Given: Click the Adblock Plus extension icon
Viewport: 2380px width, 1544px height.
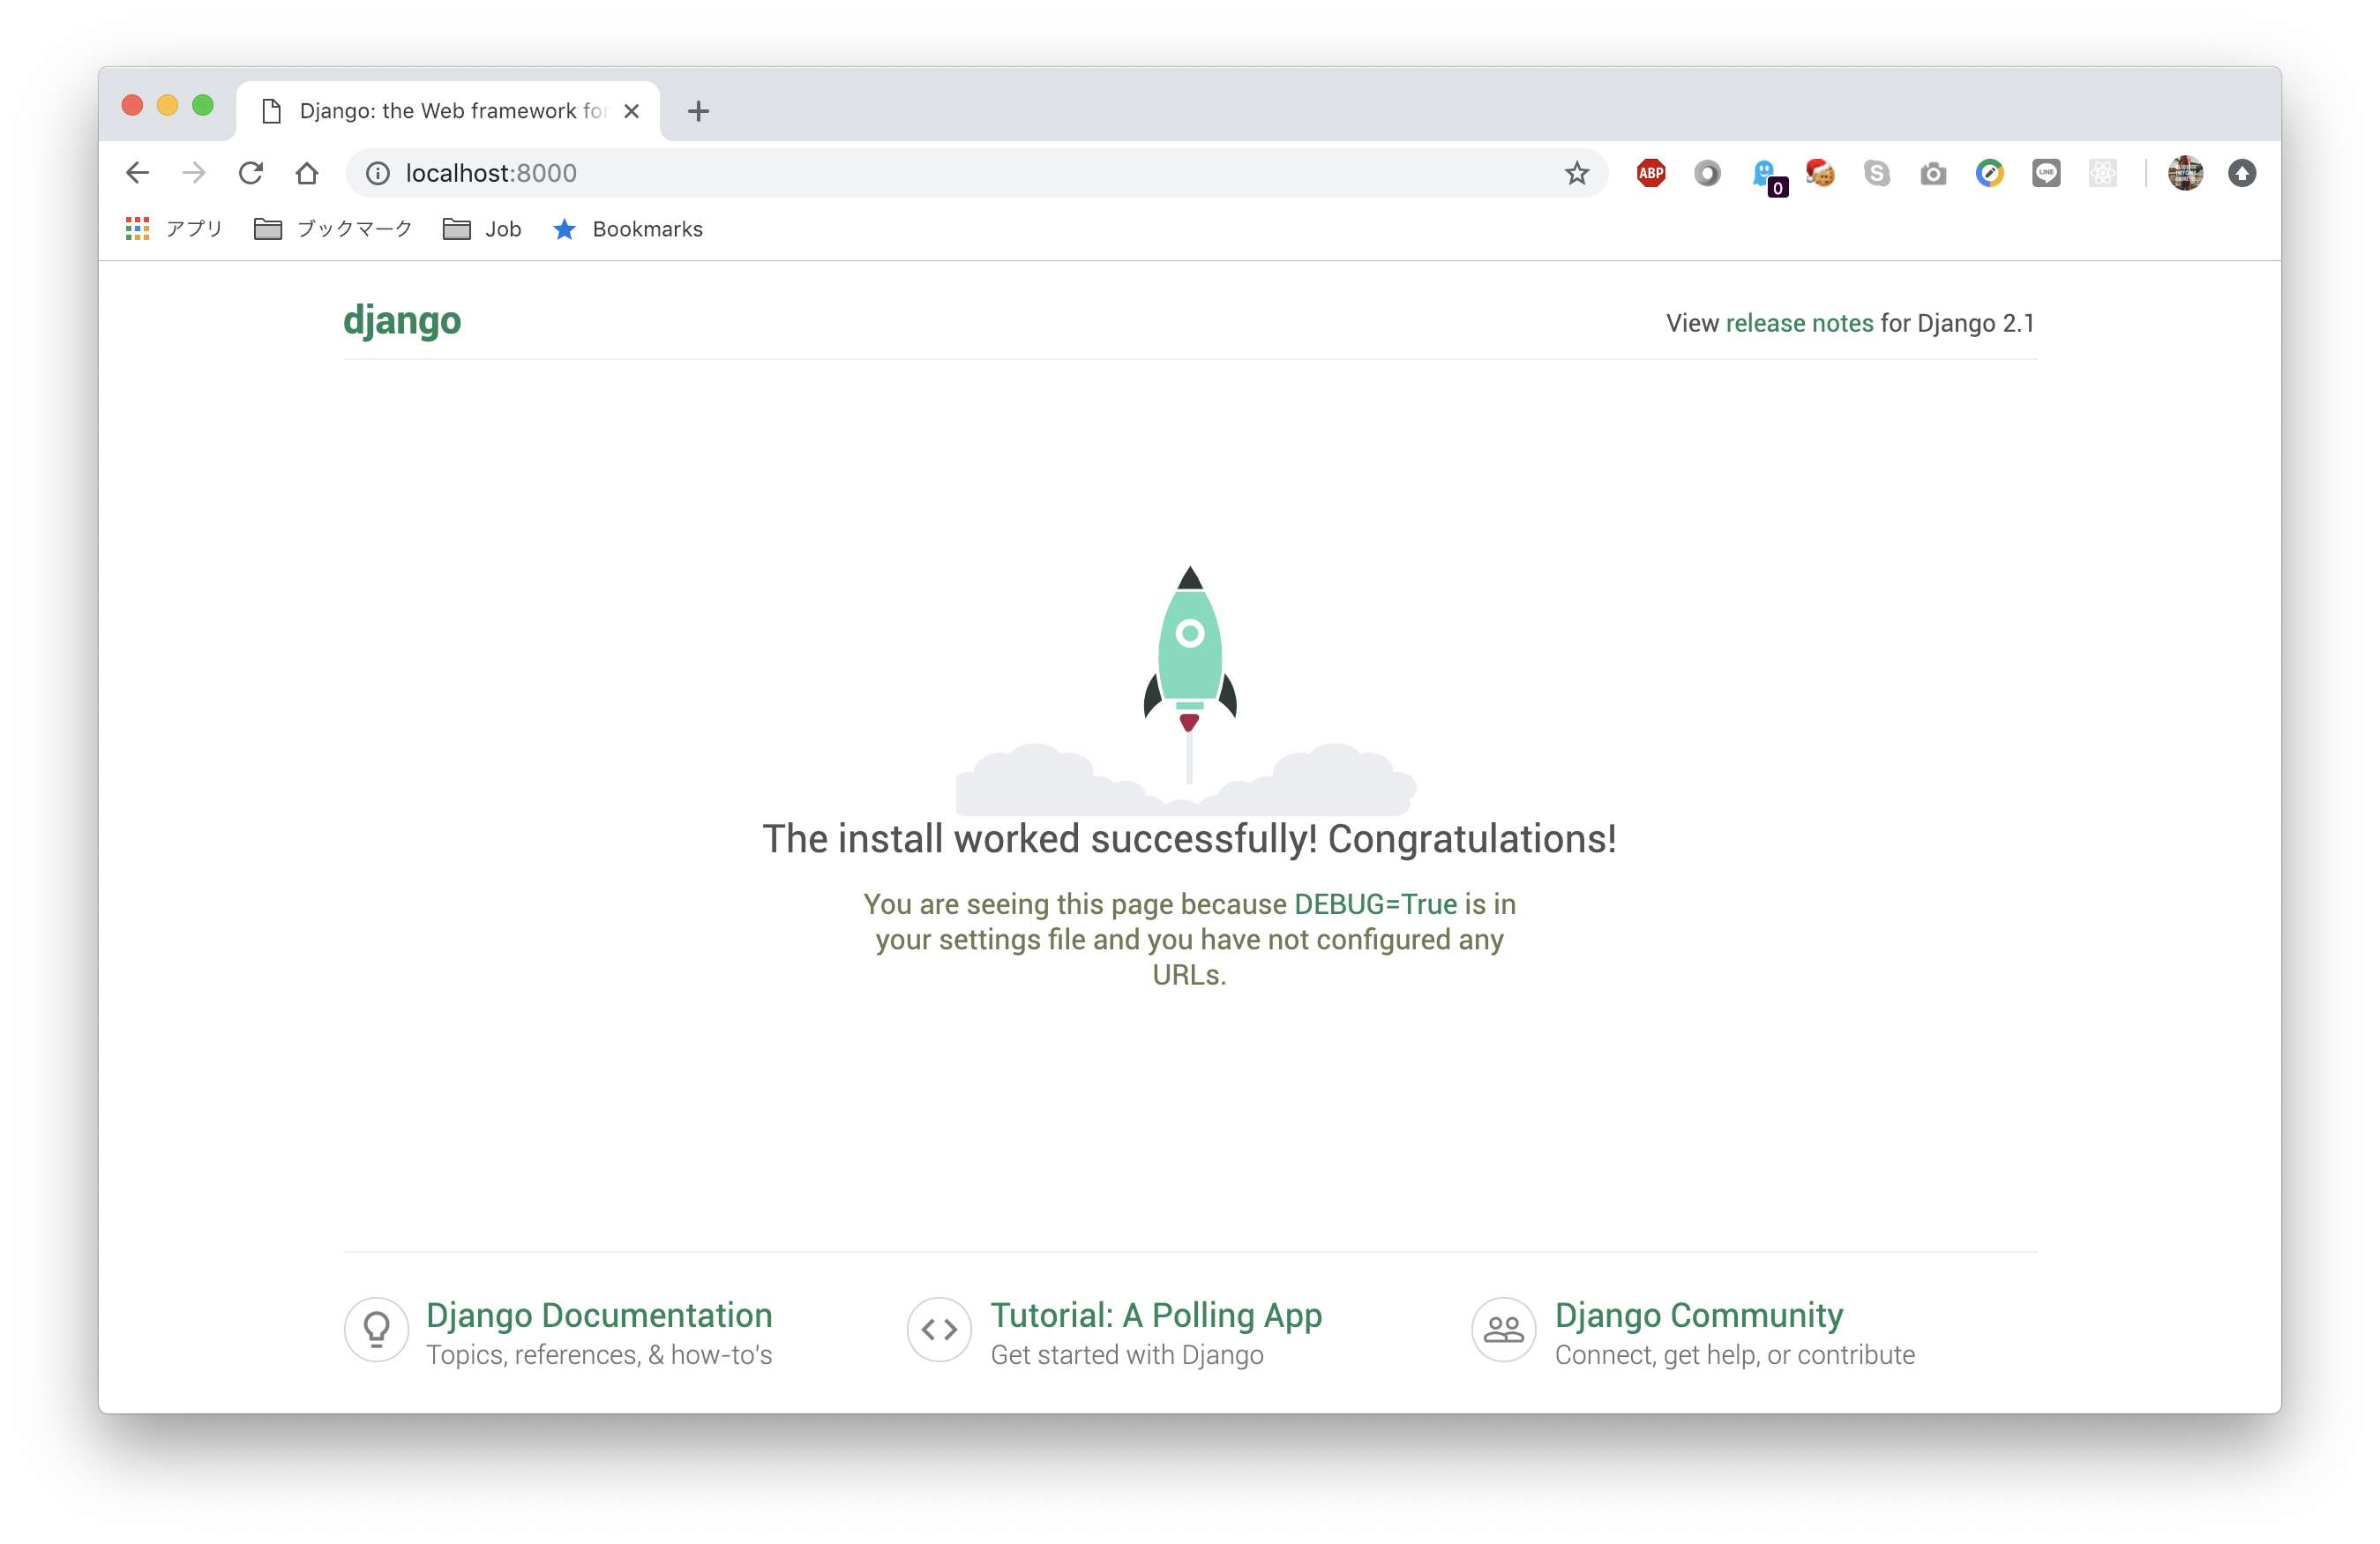Looking at the screenshot, I should 1650,173.
